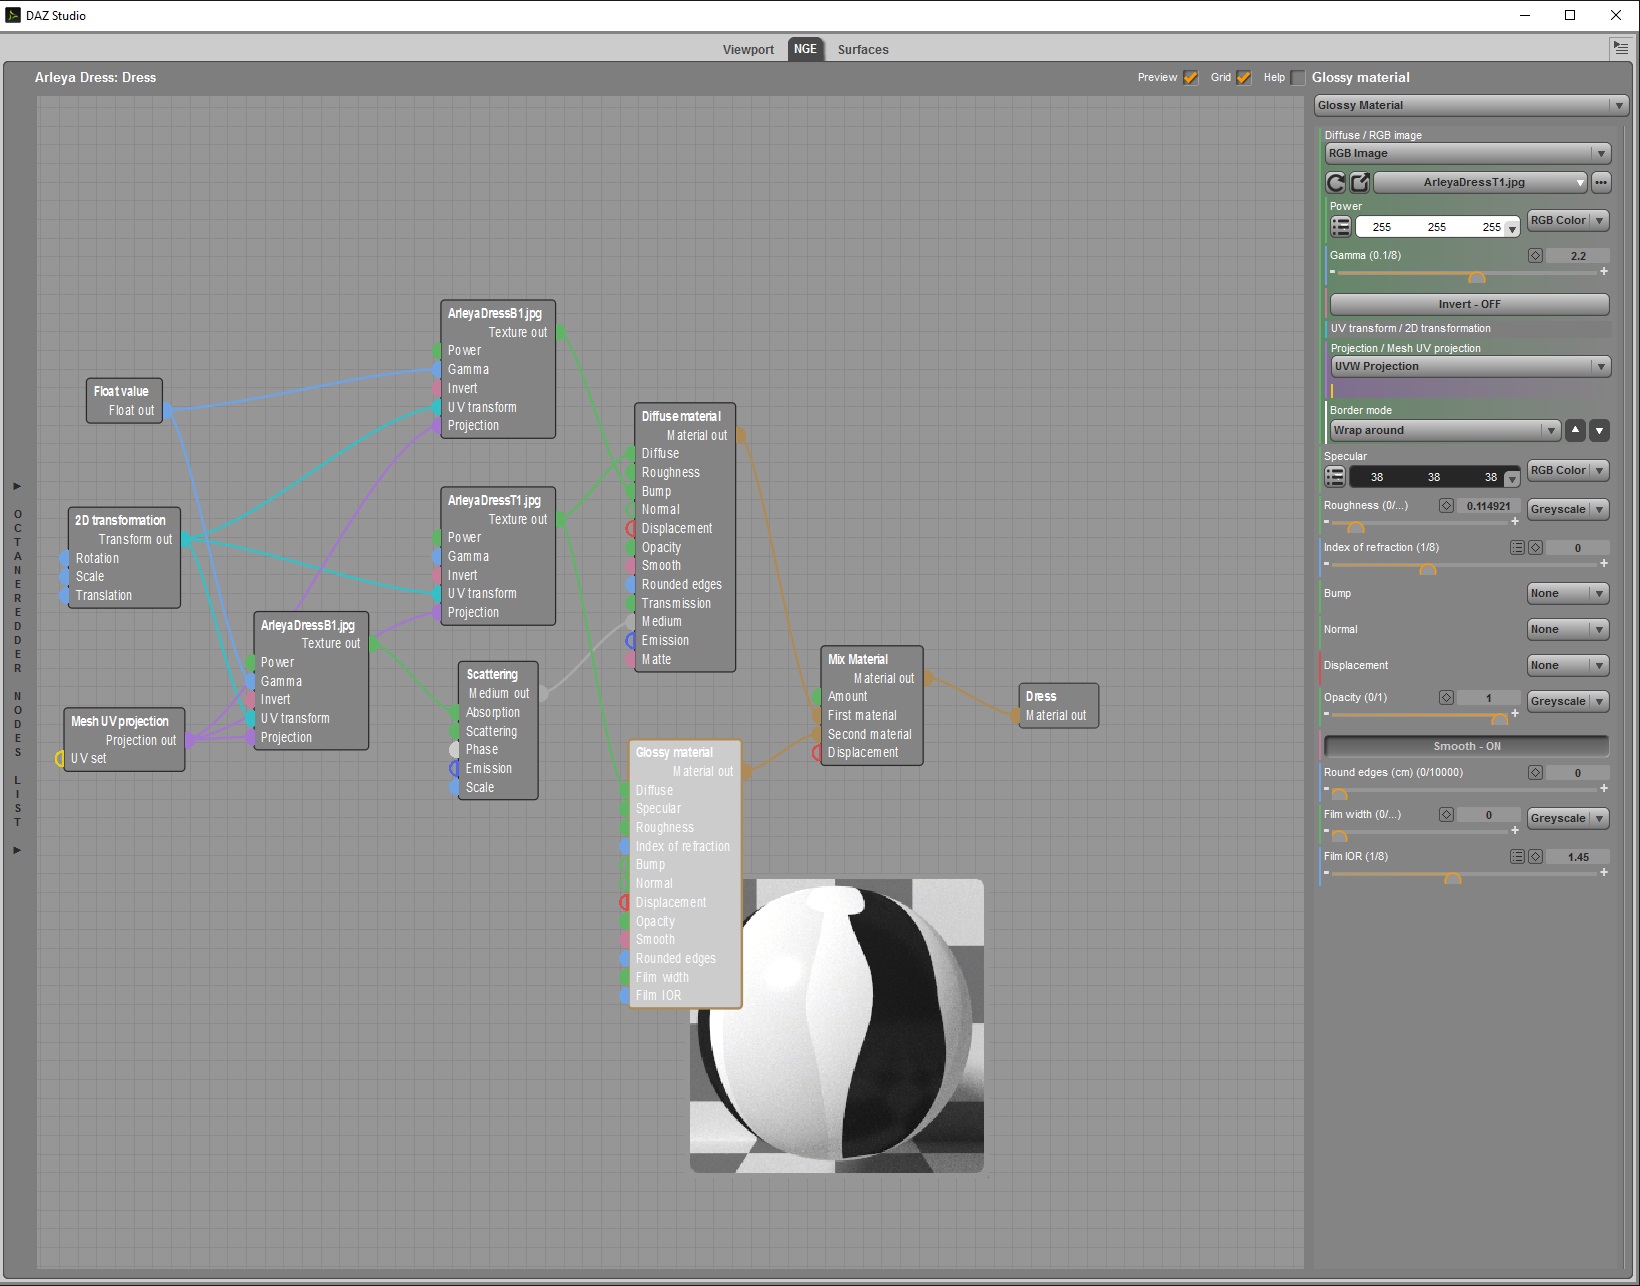The image size is (1640, 1286).
Task: Click the Gamma keyframe diamond icon
Action: click(1535, 256)
